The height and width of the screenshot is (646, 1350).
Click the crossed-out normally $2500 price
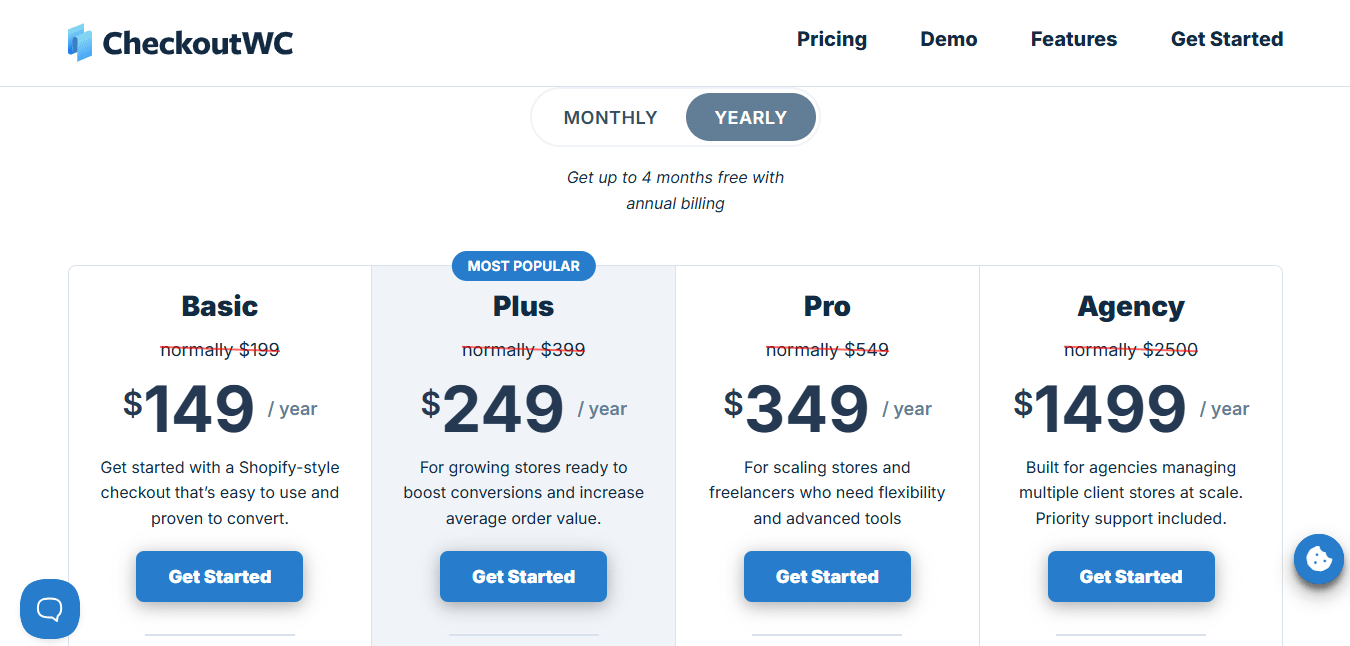pos(1131,349)
